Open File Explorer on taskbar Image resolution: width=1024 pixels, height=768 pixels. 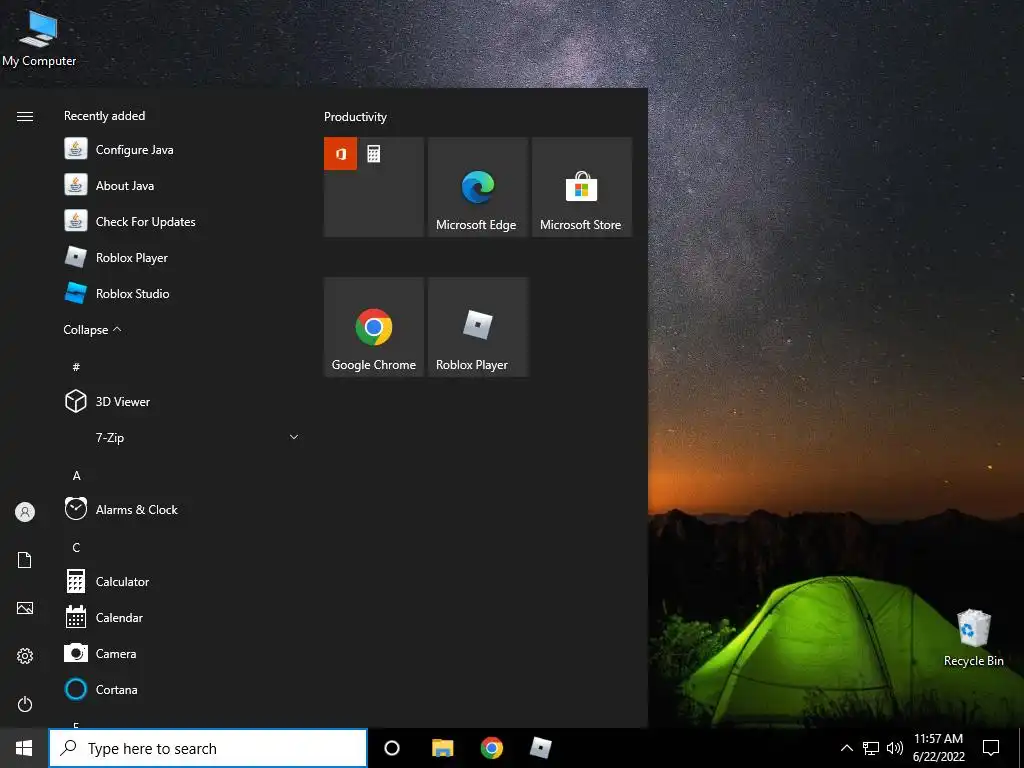[x=442, y=748]
